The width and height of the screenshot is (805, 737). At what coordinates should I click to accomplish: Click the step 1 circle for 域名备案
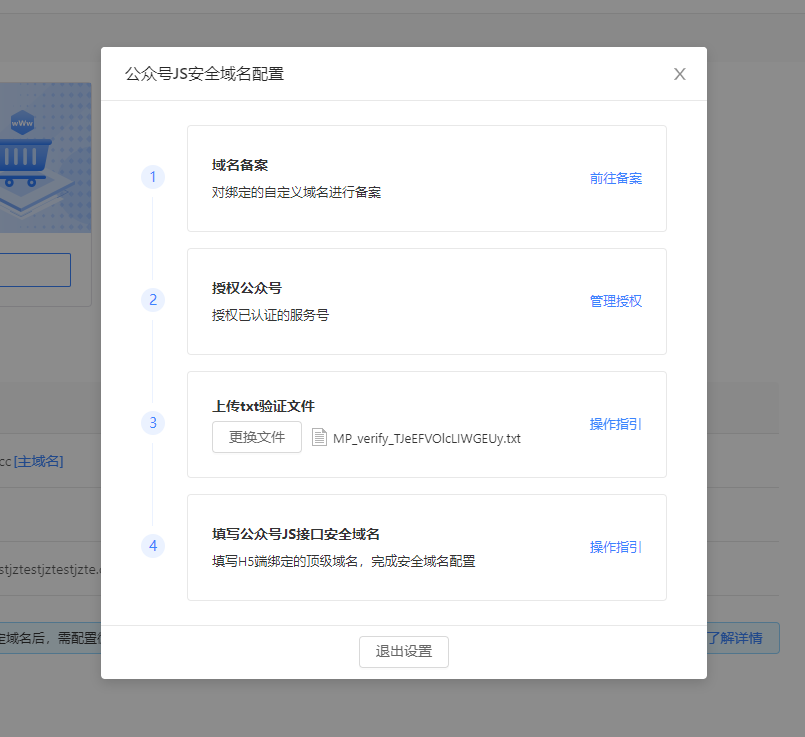153,177
